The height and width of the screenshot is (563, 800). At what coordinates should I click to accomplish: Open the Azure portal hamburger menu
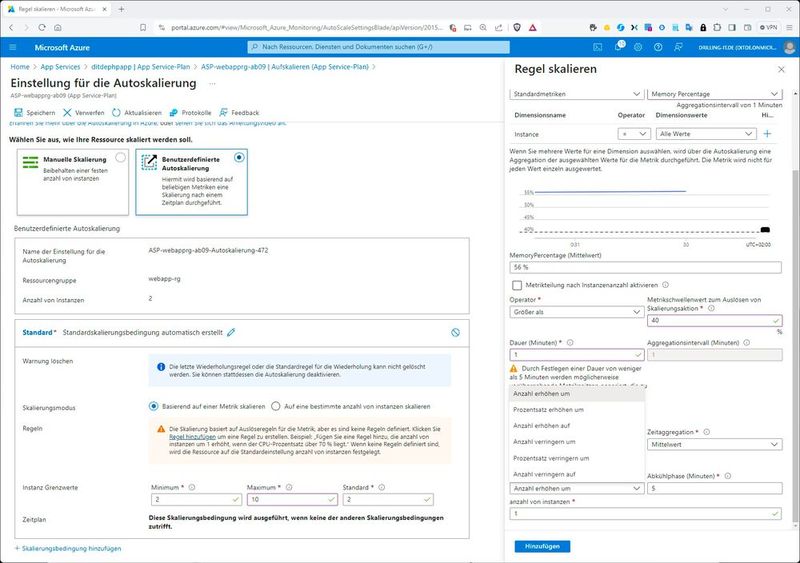[x=13, y=47]
